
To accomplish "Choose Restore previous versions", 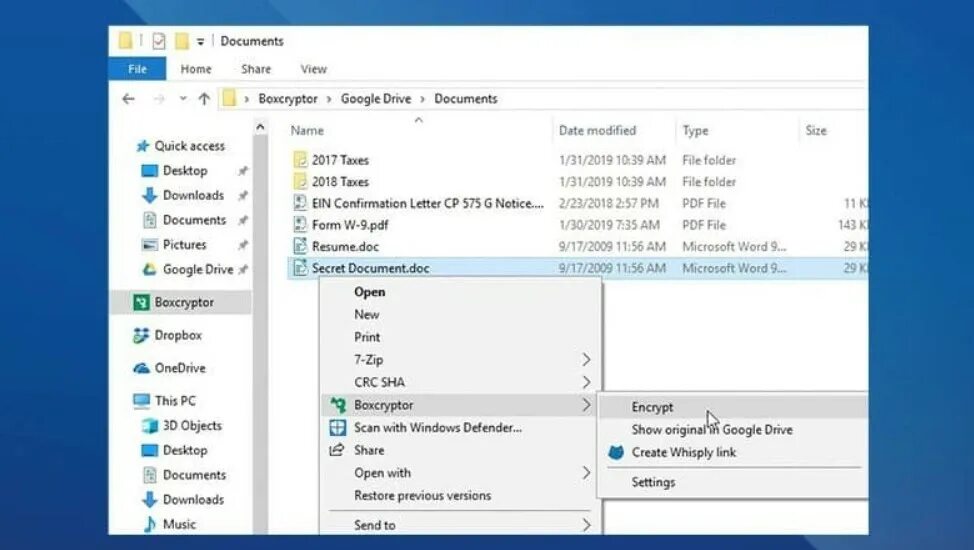I will (422, 495).
